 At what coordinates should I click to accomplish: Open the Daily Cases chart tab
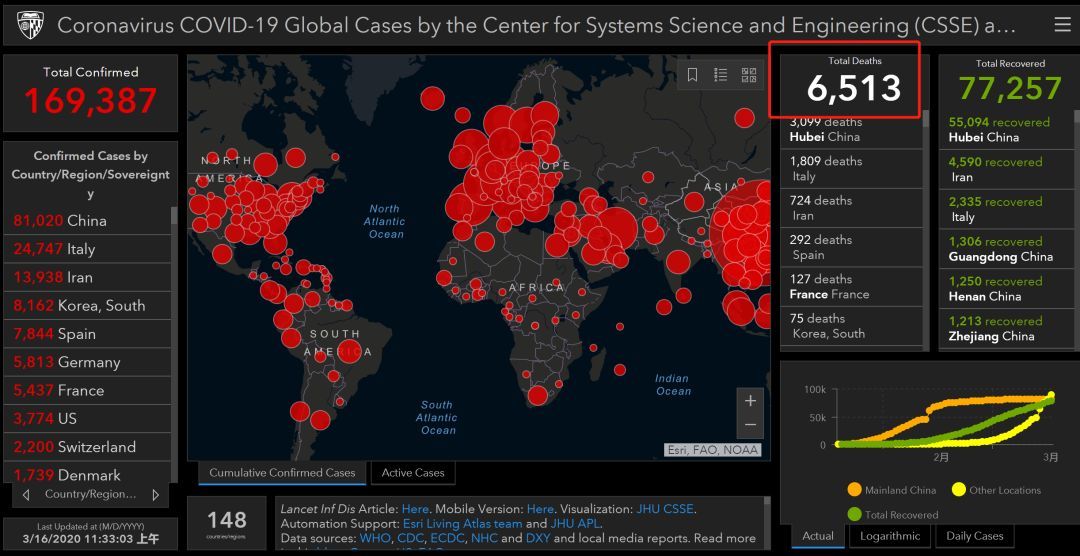(974, 536)
